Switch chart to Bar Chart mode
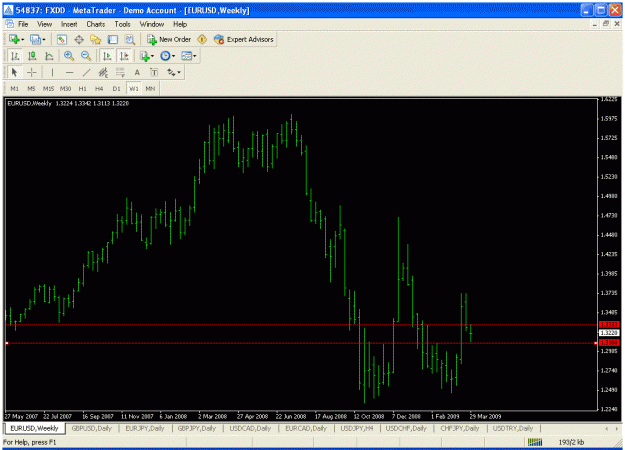625x450 pixels. [x=15, y=56]
